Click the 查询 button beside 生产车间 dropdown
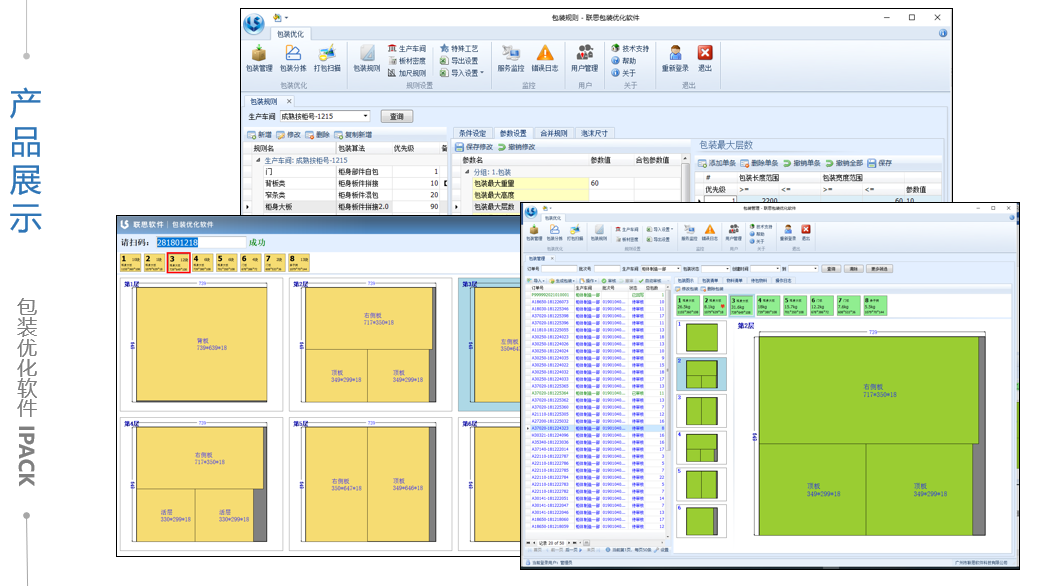The height and width of the screenshot is (586, 1061). click(396, 117)
